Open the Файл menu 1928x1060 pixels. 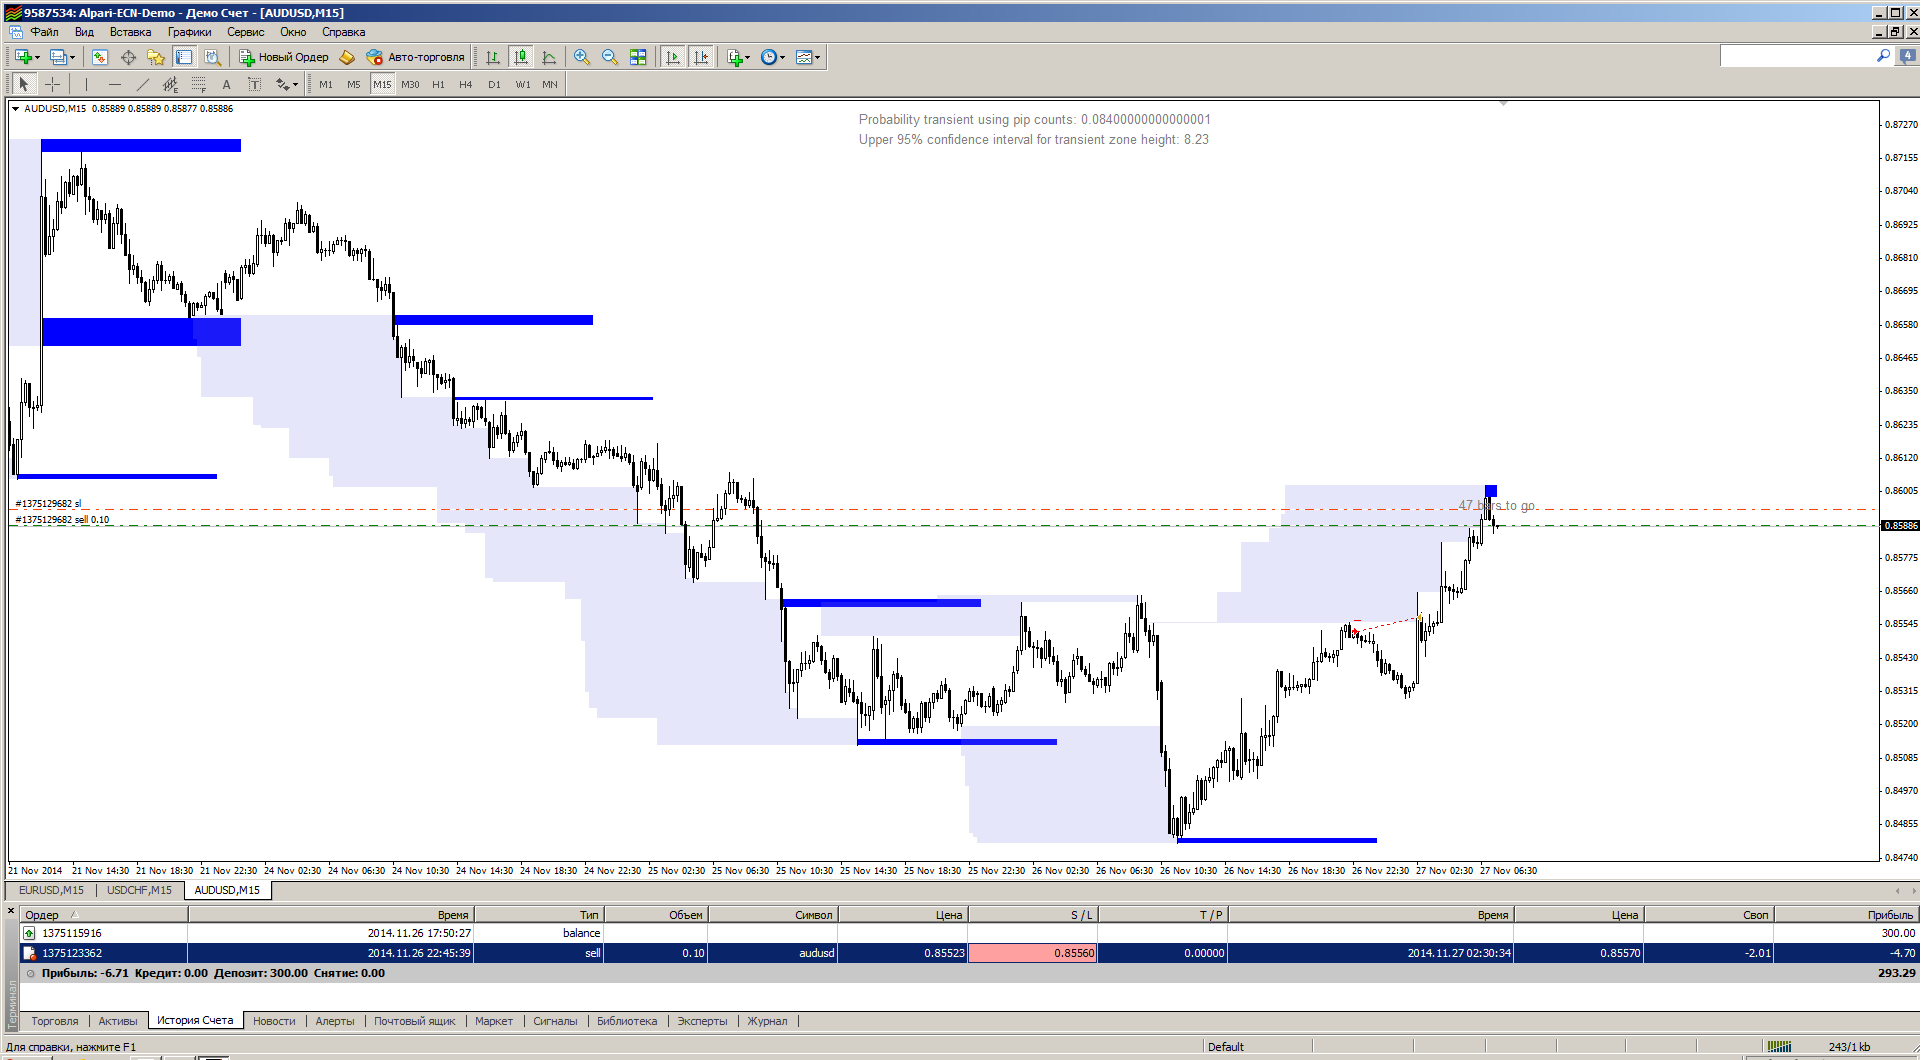click(44, 32)
